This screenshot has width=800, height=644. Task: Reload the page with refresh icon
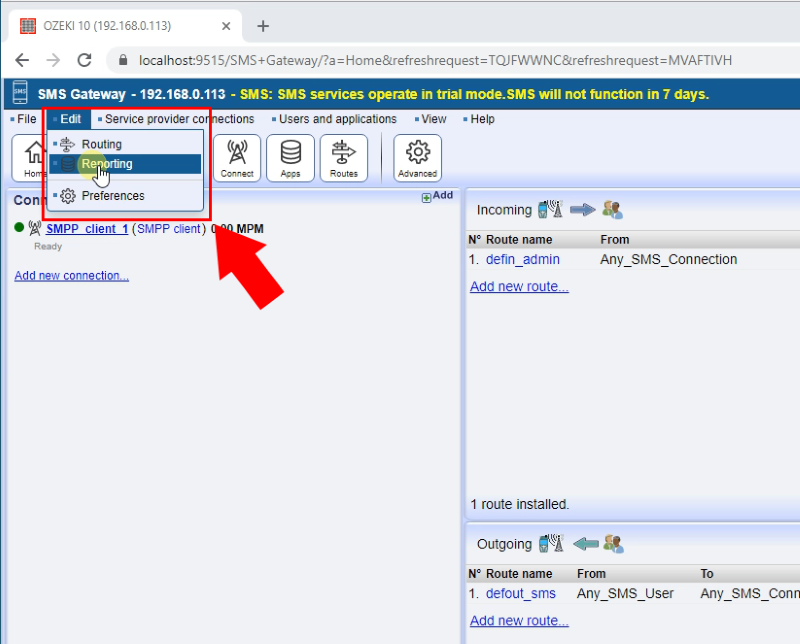[84, 60]
